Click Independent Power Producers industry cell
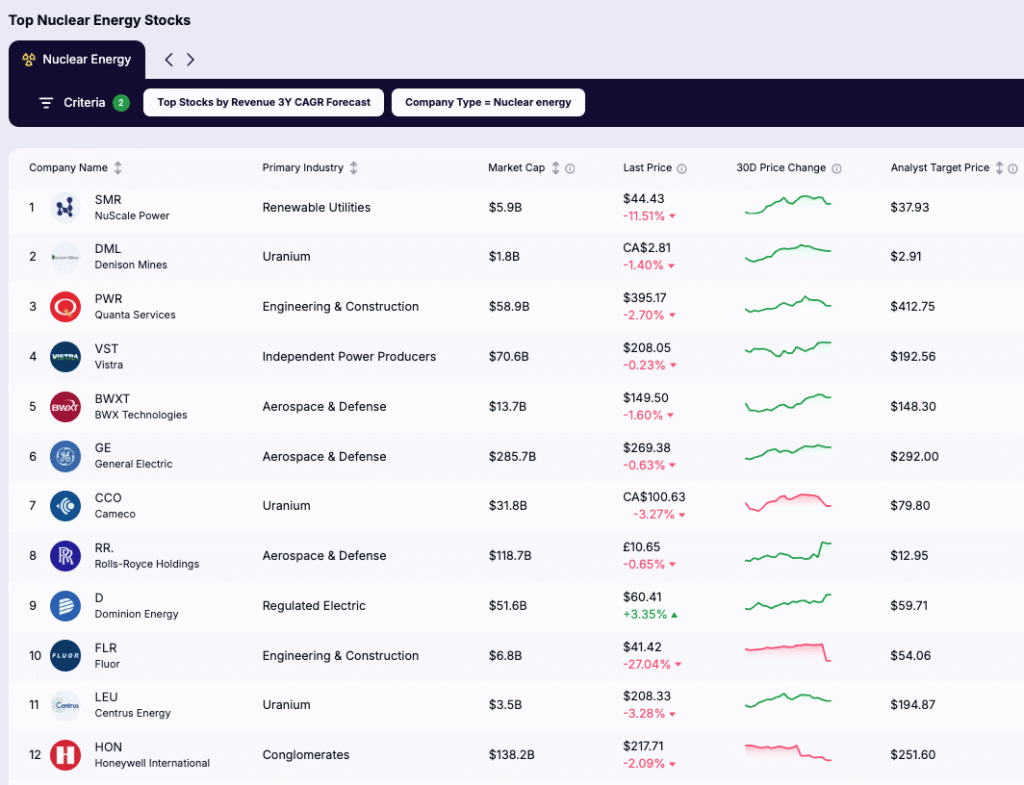Screen dimensions: 1024x785 coord(349,357)
